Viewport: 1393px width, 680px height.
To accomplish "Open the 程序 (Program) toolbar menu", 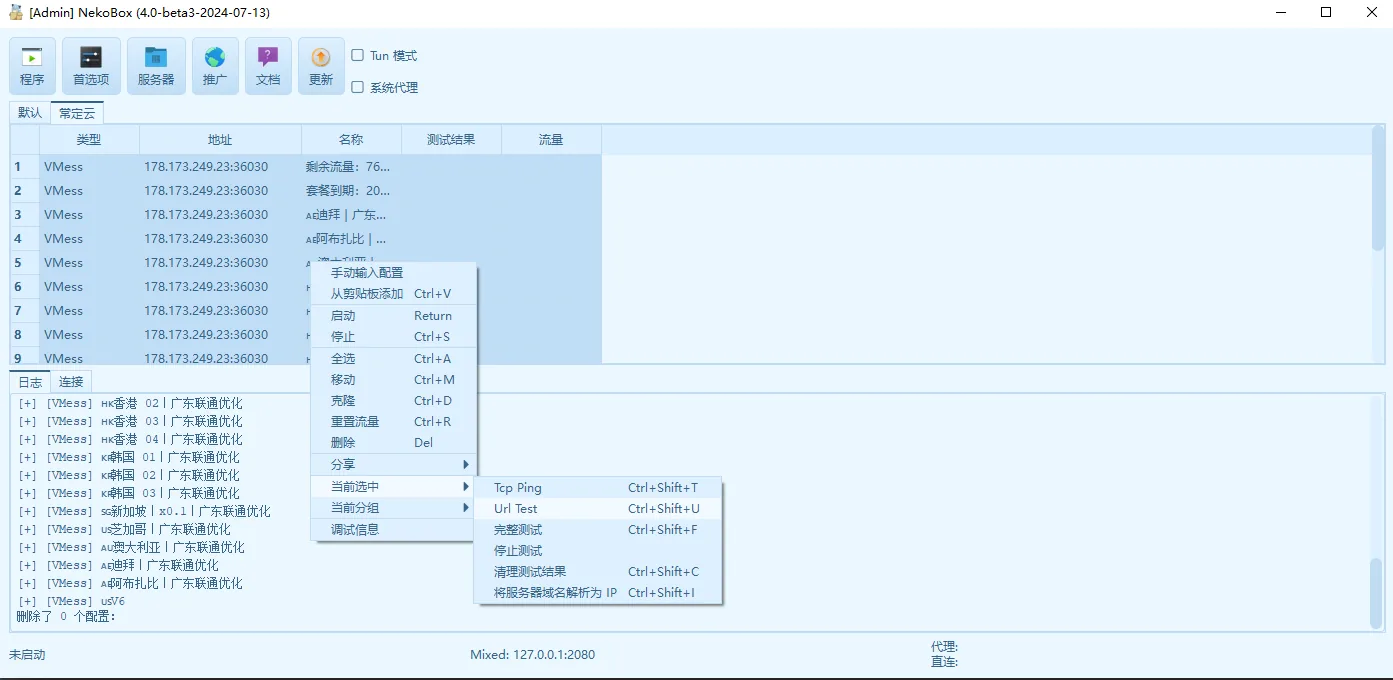I will point(32,66).
